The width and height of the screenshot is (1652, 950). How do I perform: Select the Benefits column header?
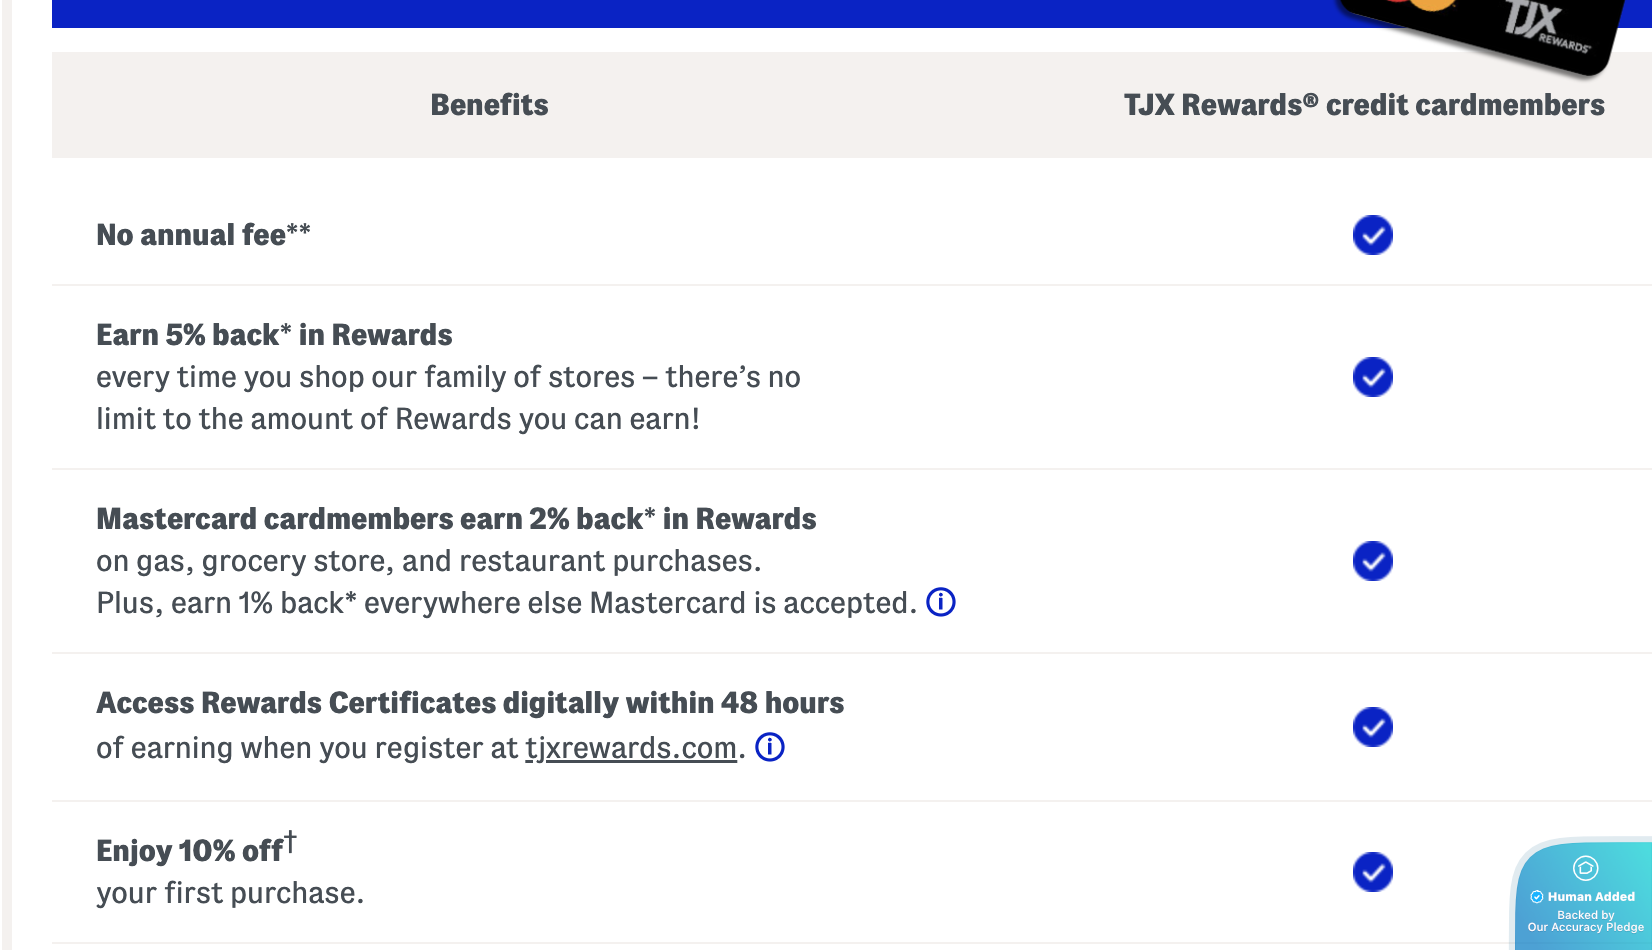tap(489, 105)
